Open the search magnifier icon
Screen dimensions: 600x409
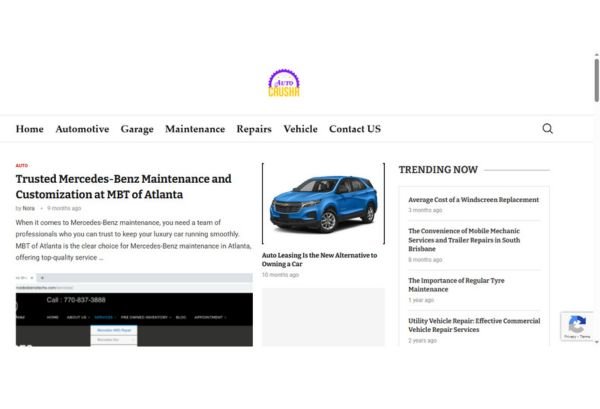[x=548, y=129]
